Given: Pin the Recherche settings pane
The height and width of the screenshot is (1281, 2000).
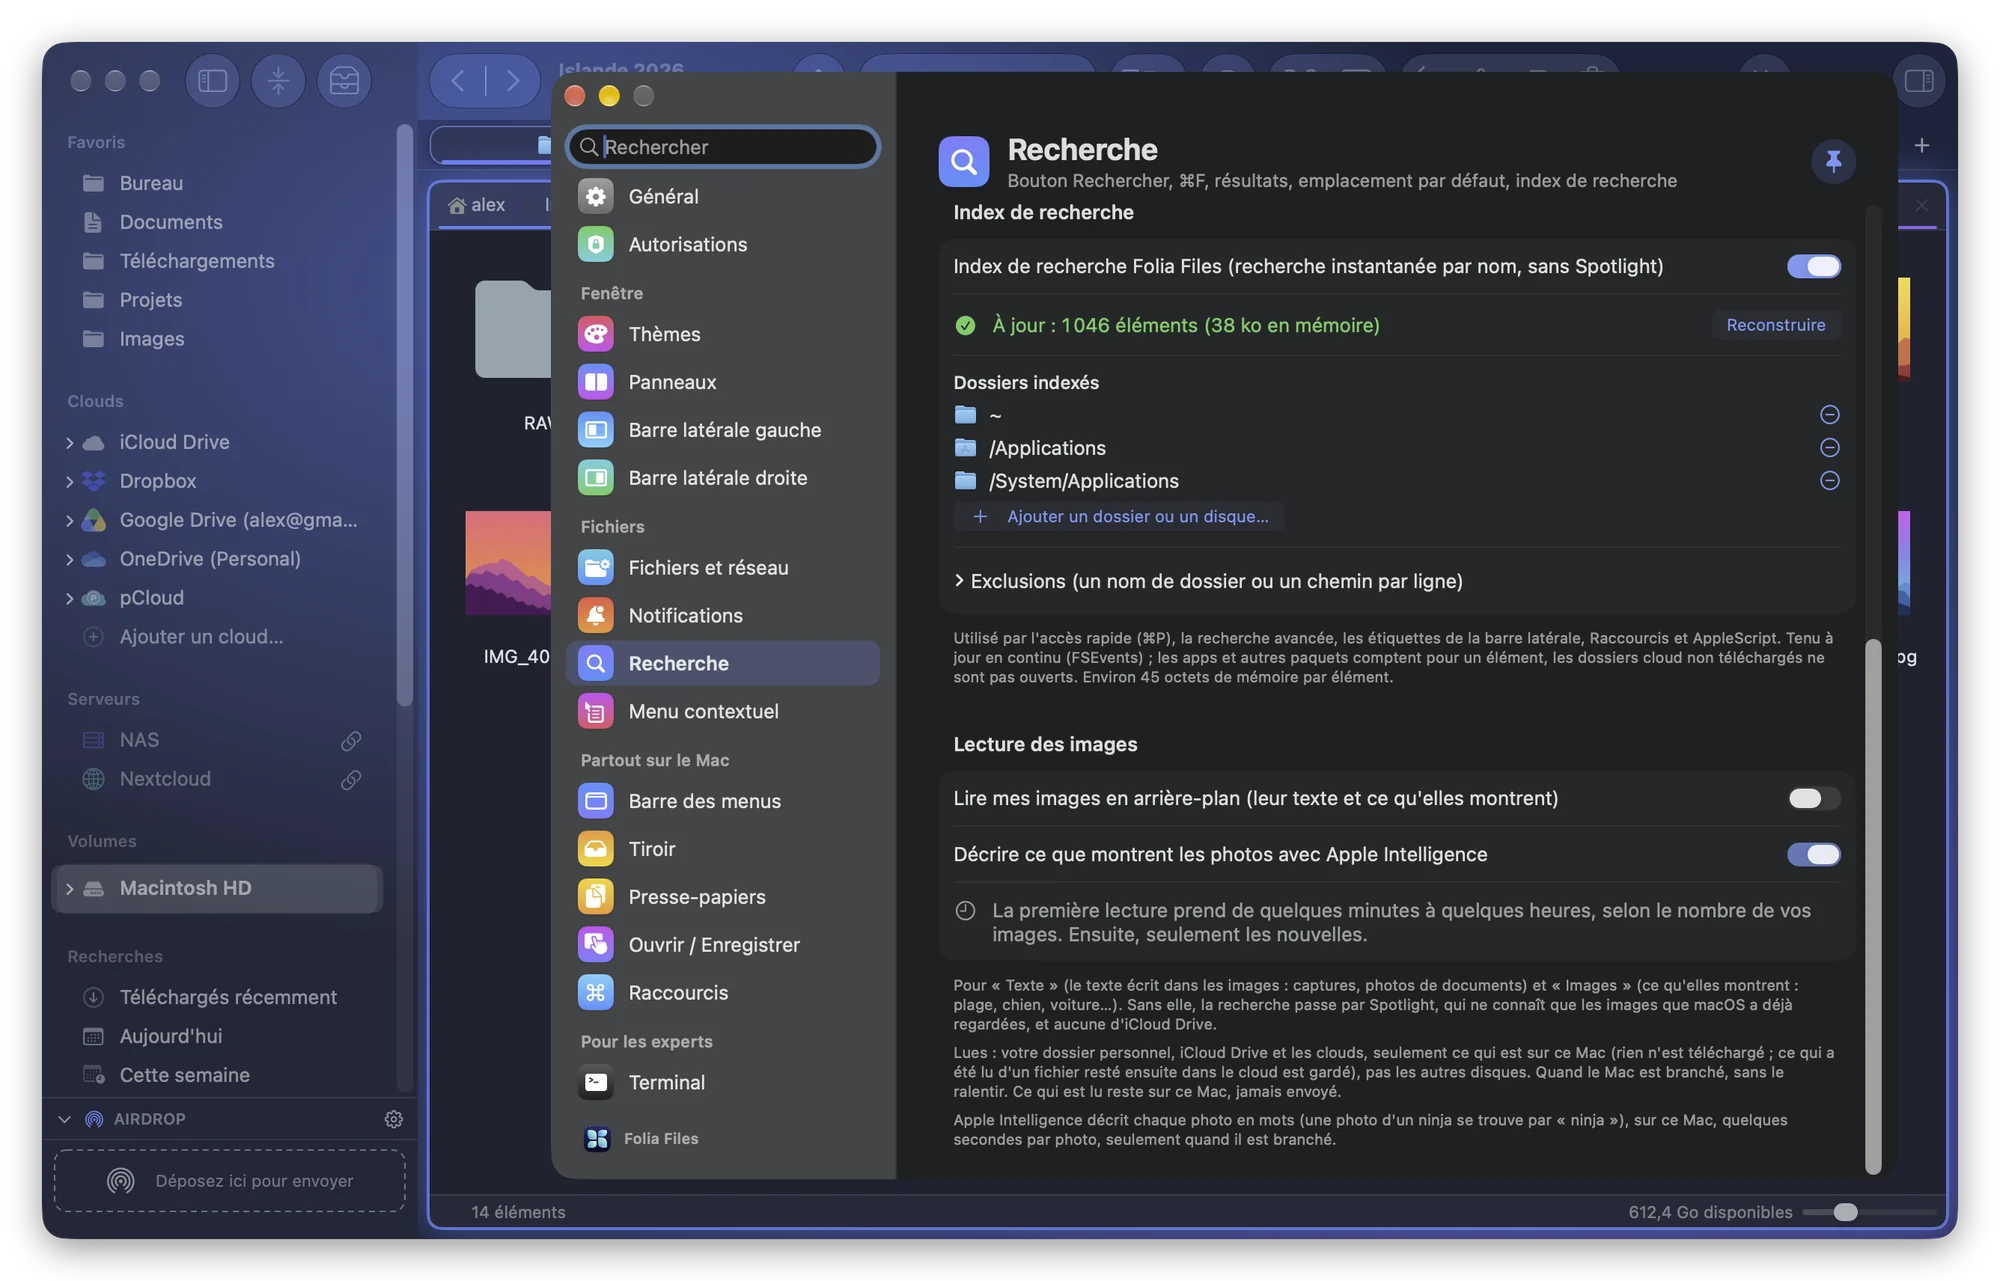Looking at the screenshot, I should (1832, 161).
